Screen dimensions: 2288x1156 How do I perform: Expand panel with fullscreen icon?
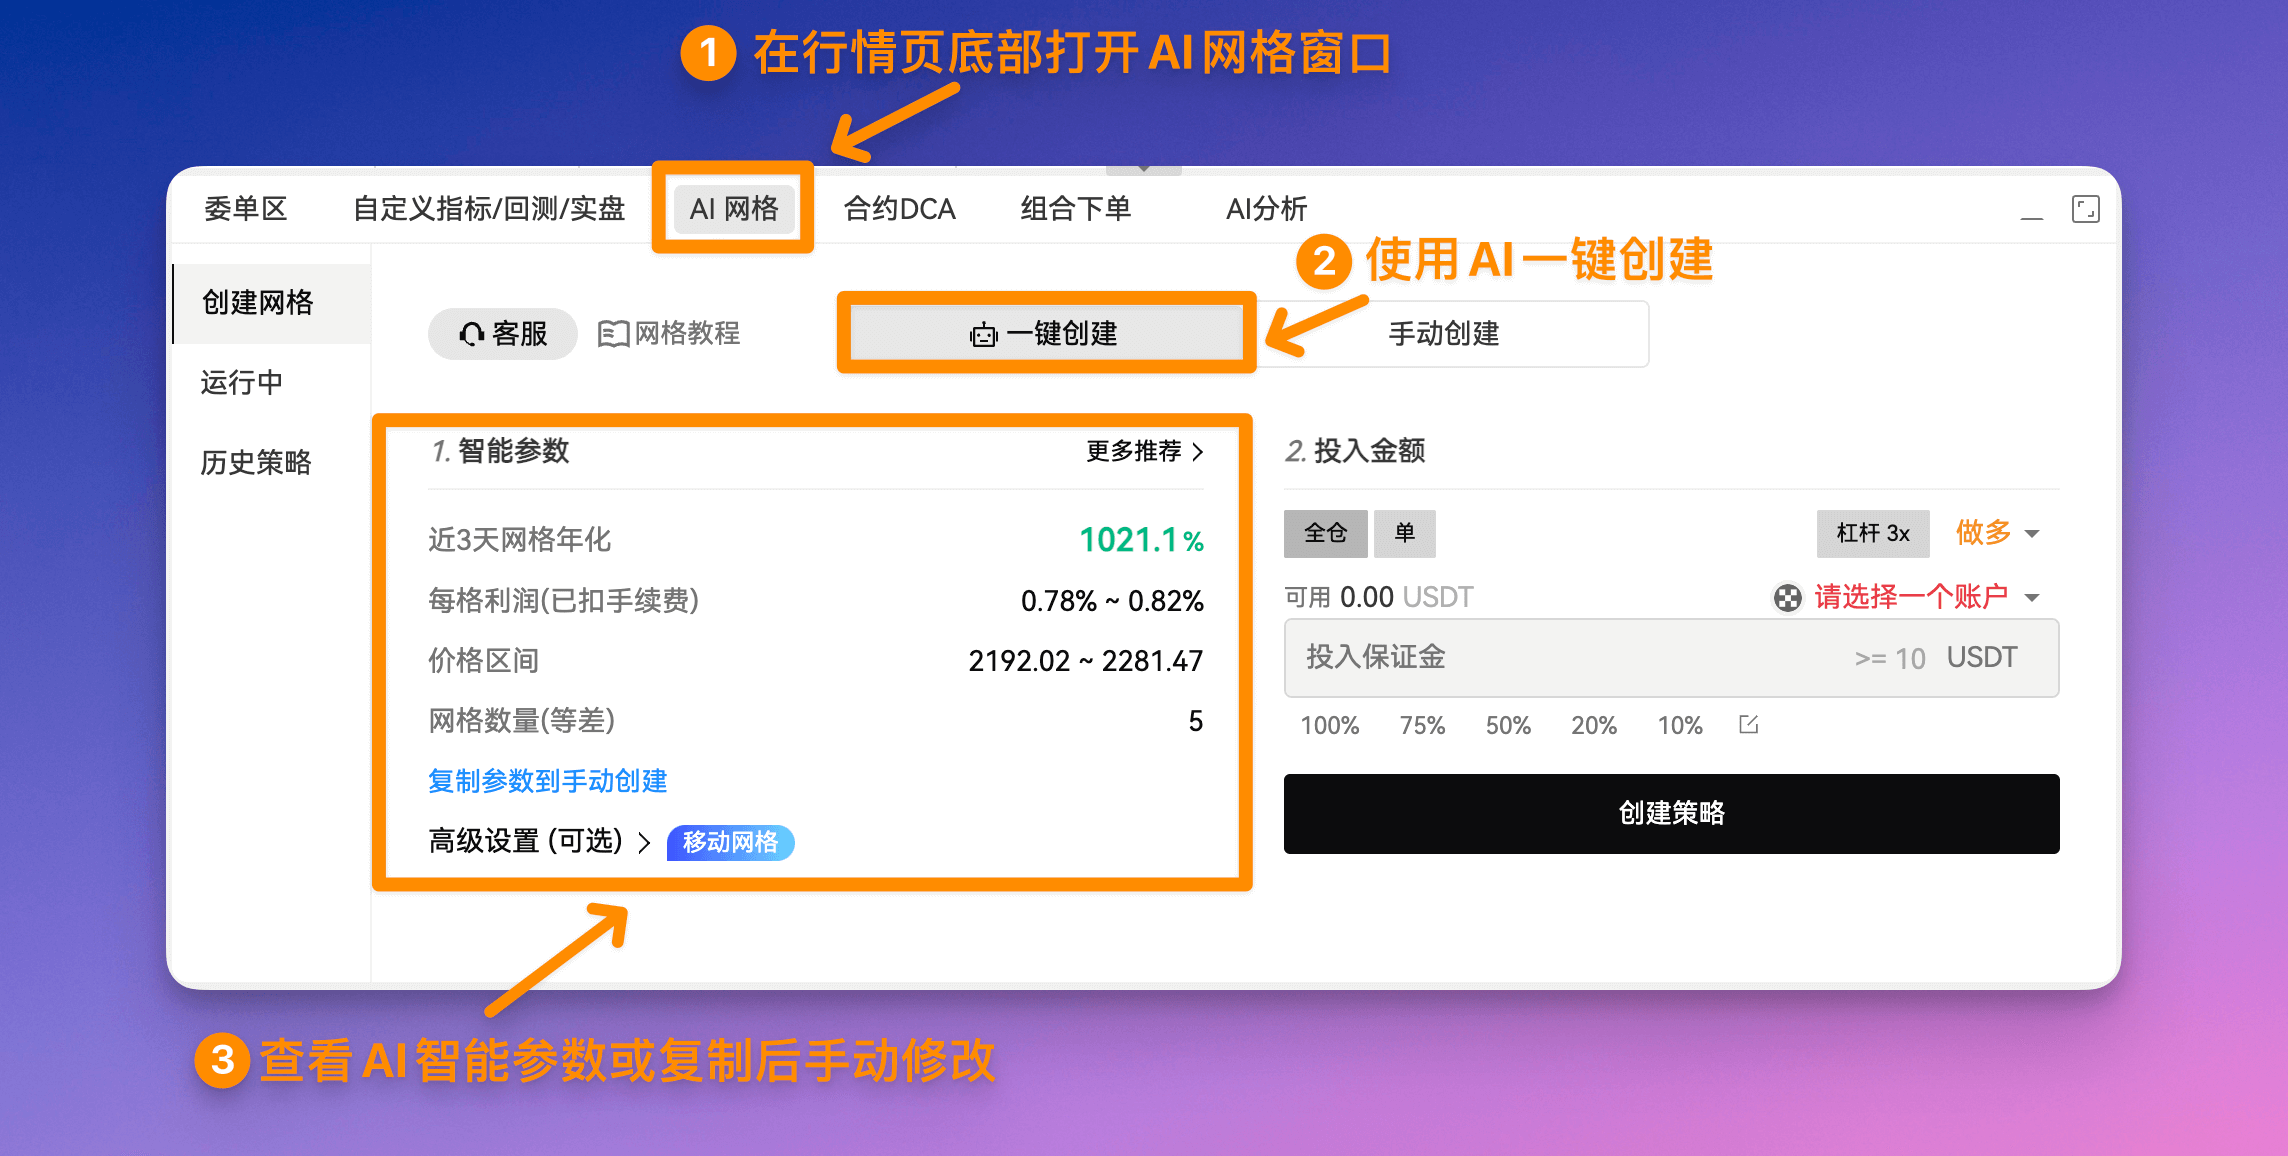click(x=2085, y=209)
